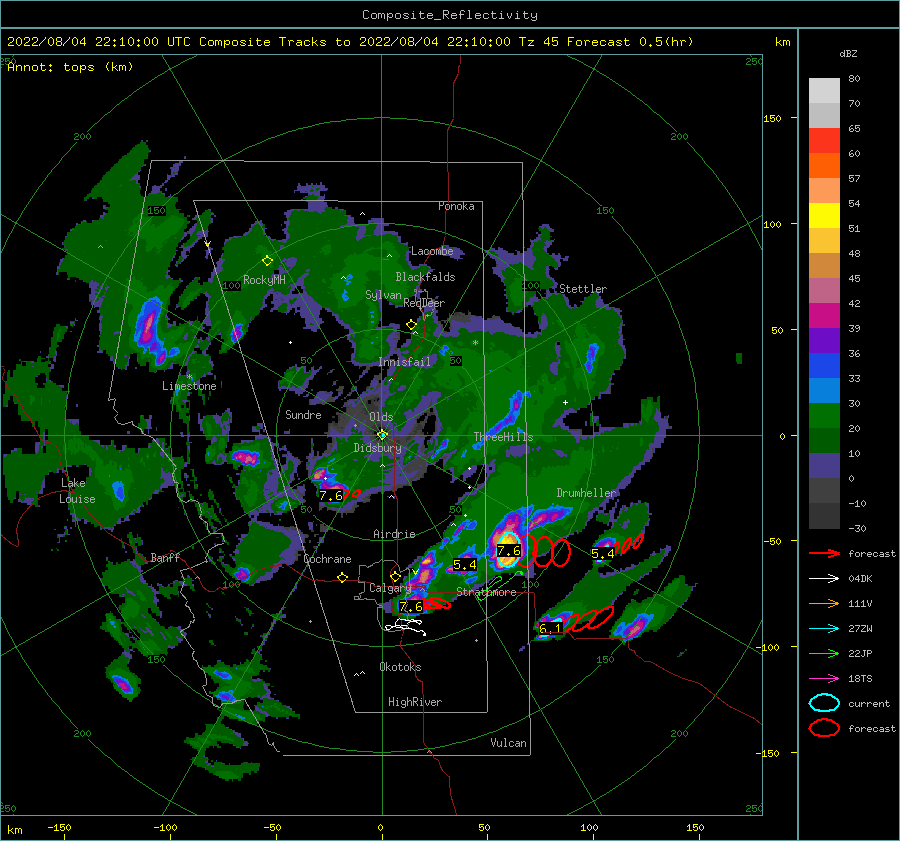Image resolution: width=900 pixels, height=841 pixels.
Task: Click the 6.1 storm top label
Action: 550,629
